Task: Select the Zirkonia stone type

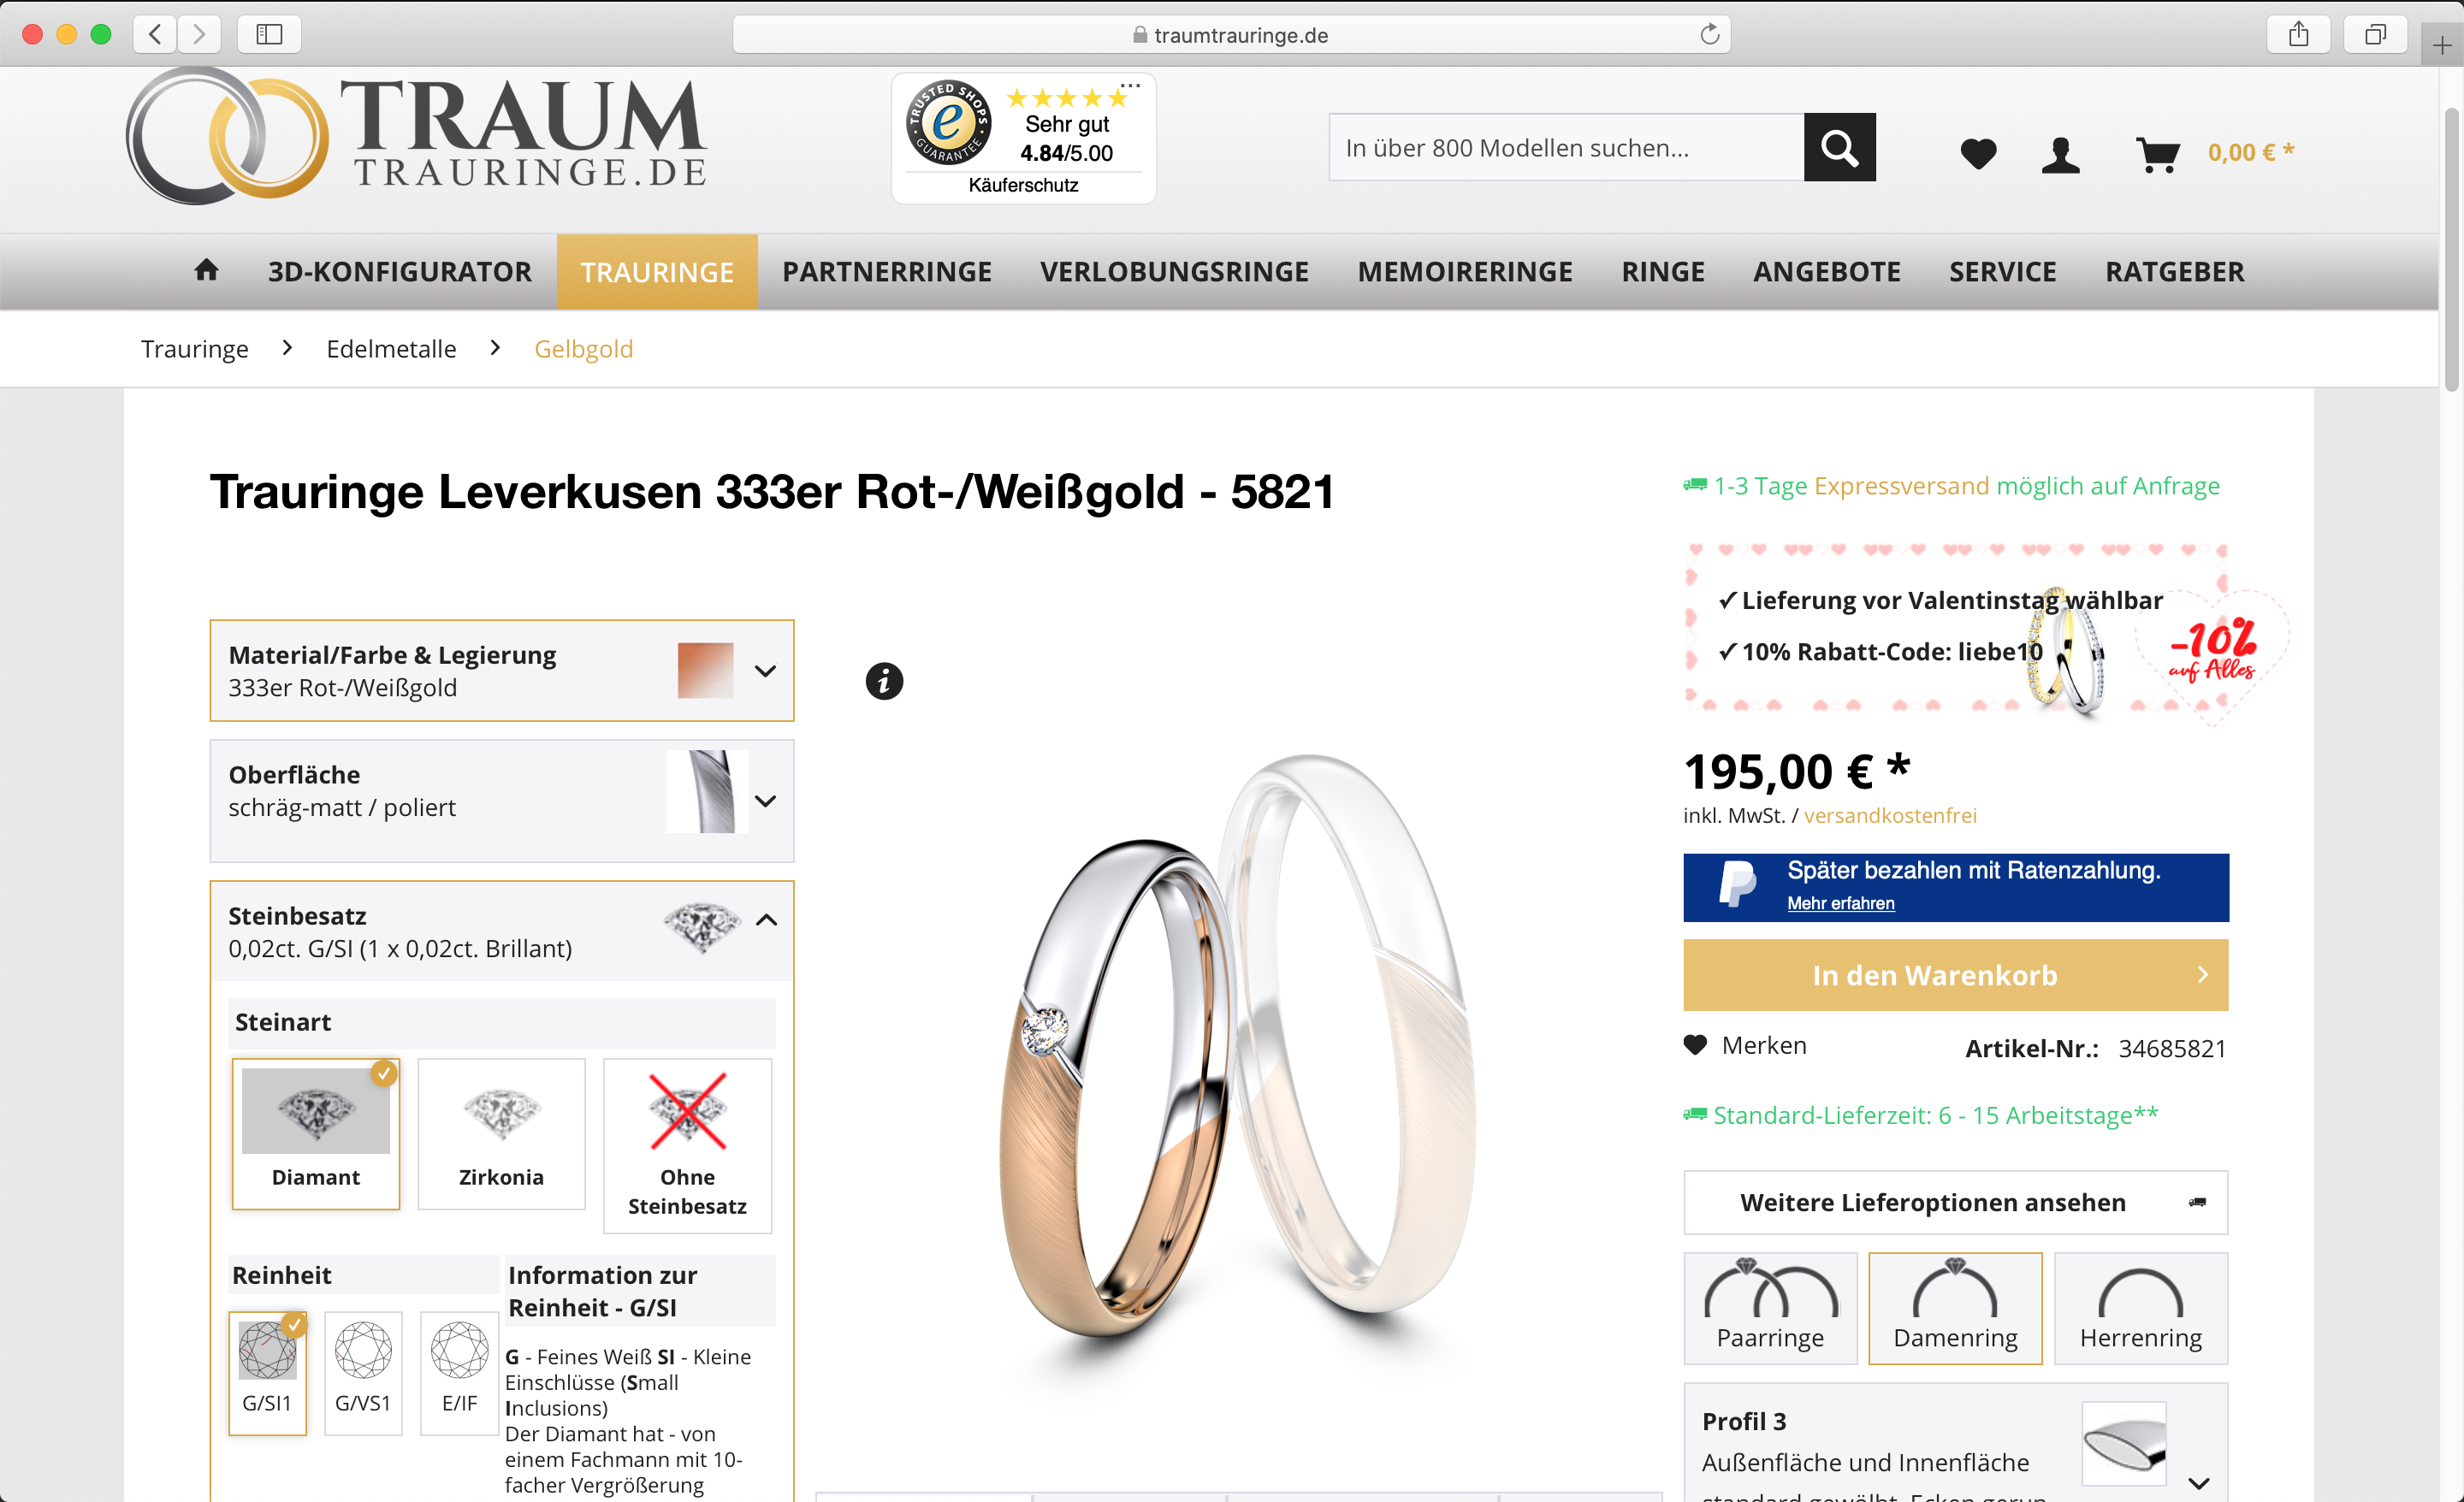Action: coord(501,1133)
